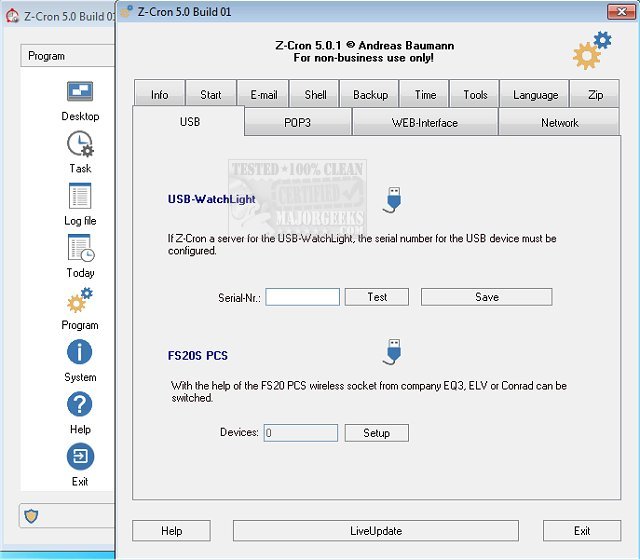Click the gears logo in dialog header
640x560 pixels.
click(x=592, y=51)
